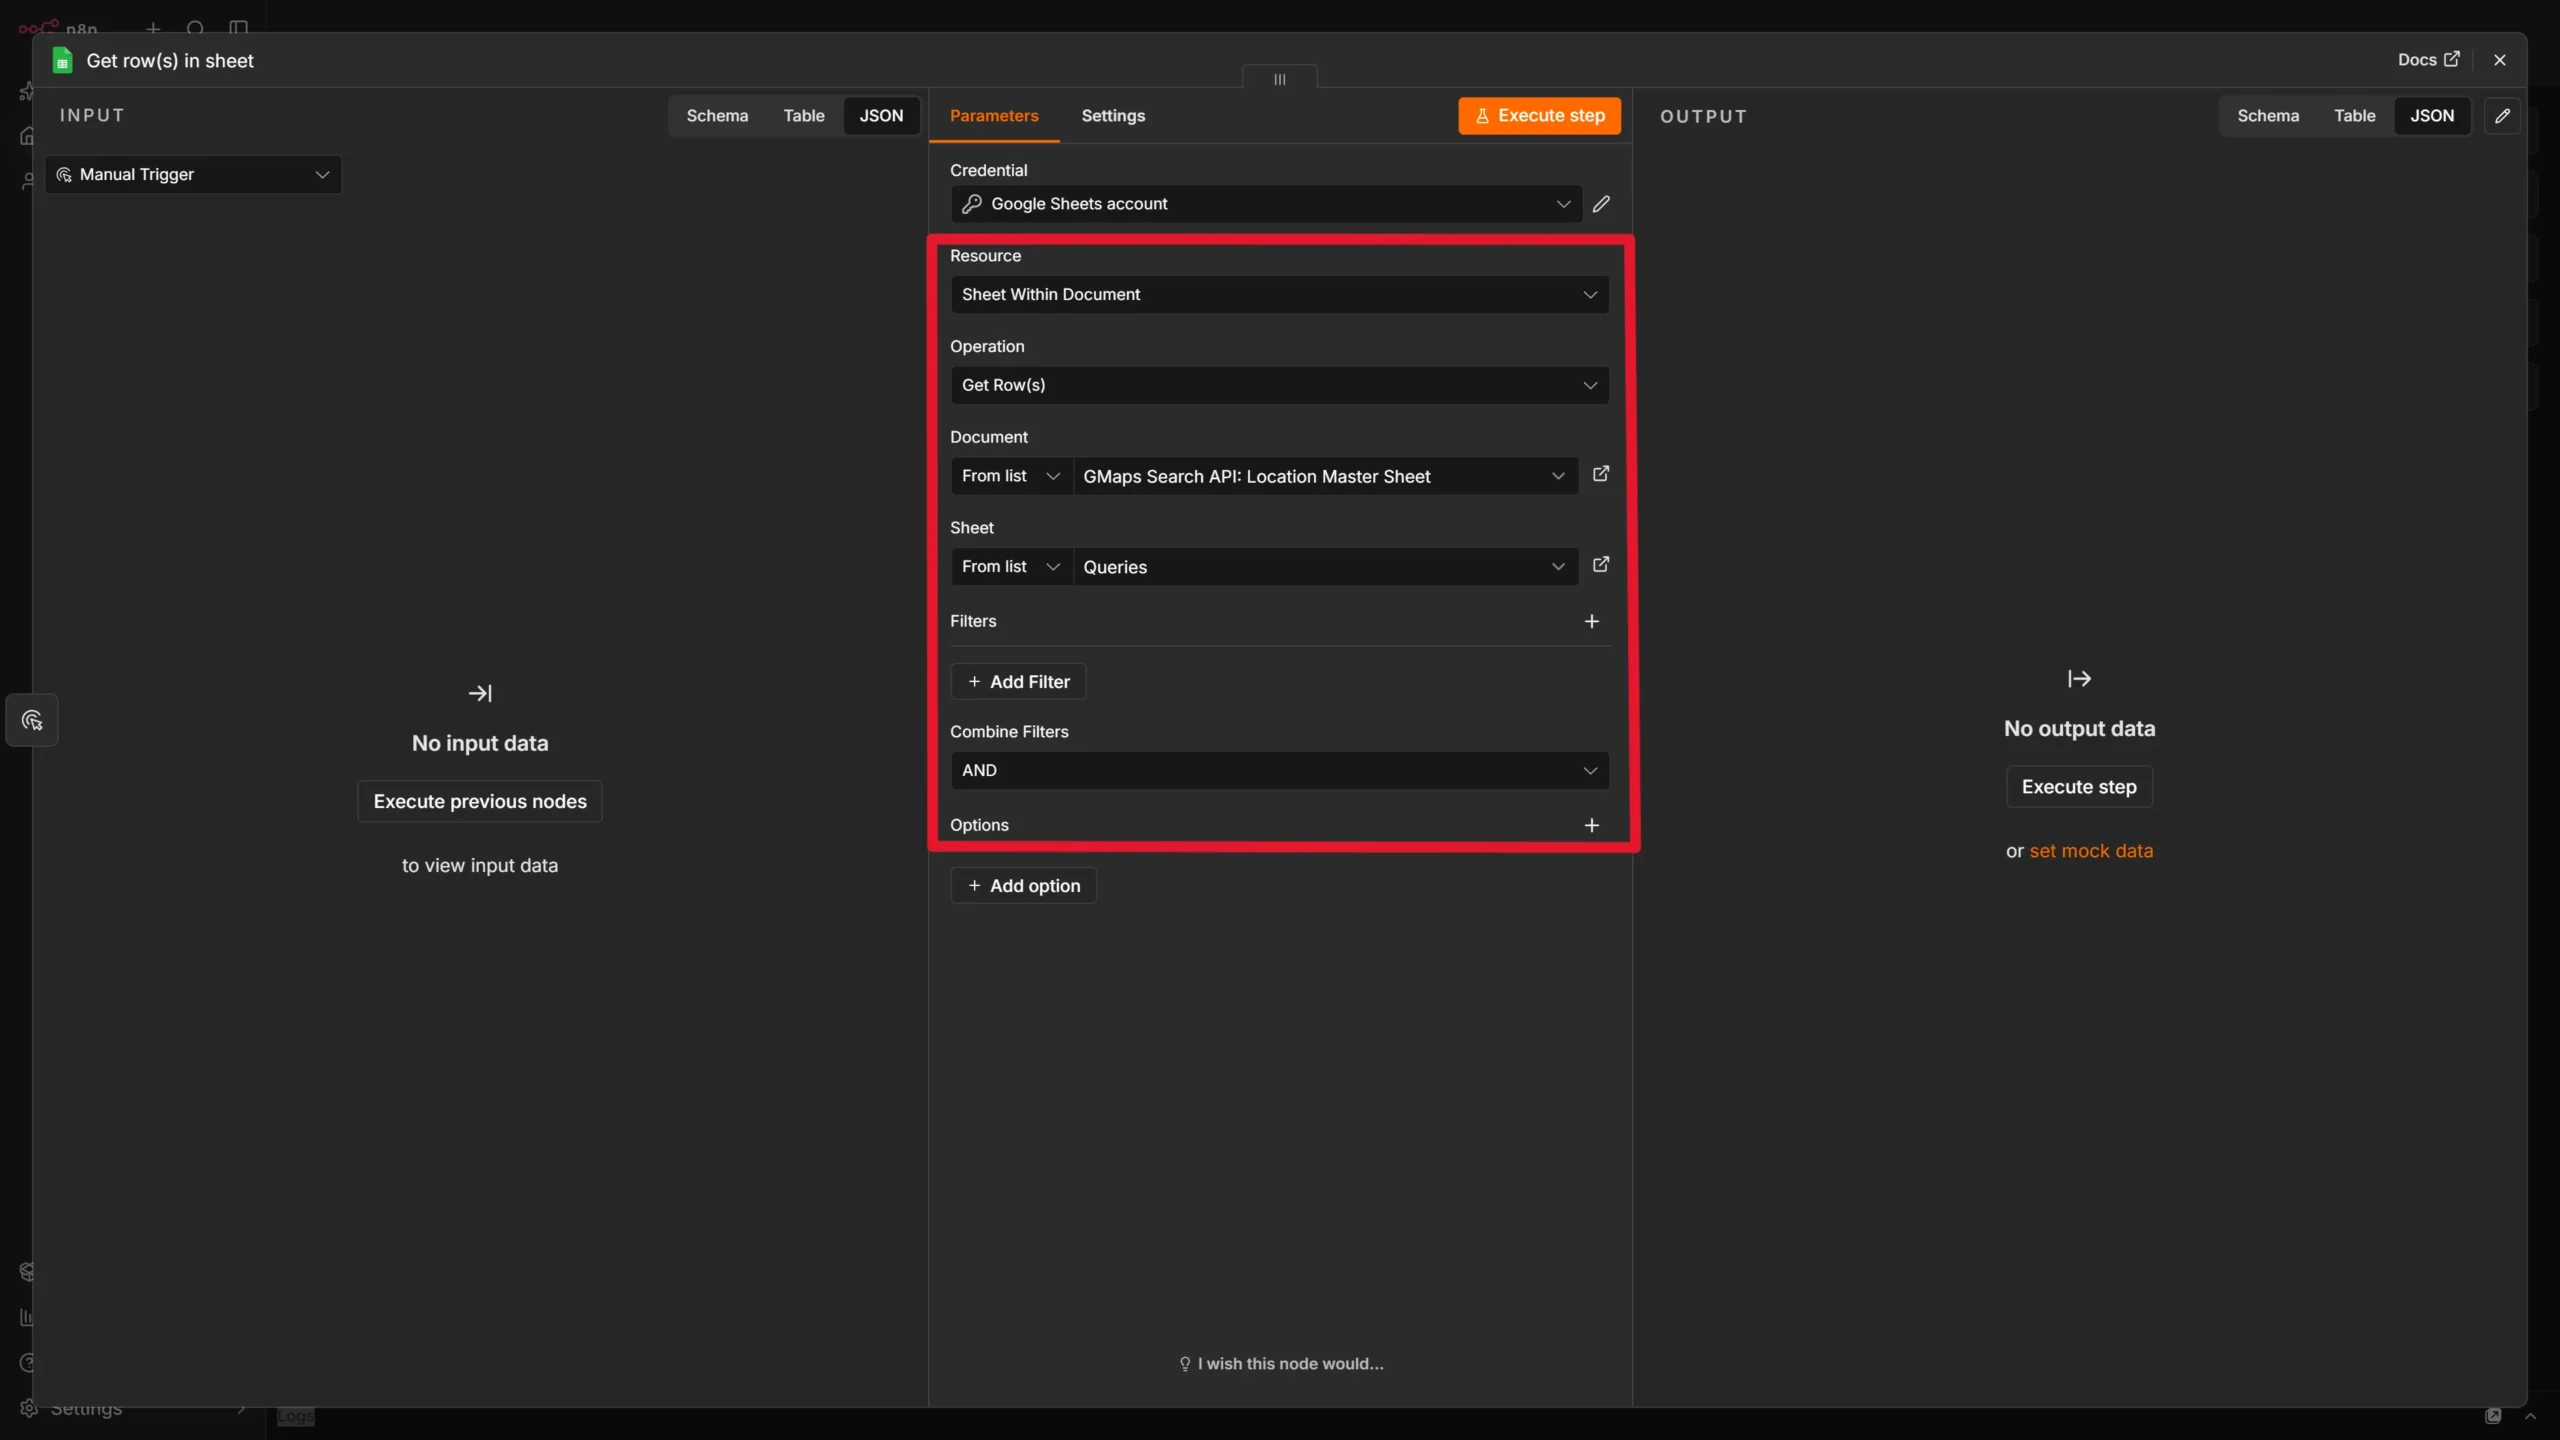Select Schema view in Input panel
The height and width of the screenshot is (1440, 2560).
pos(717,116)
